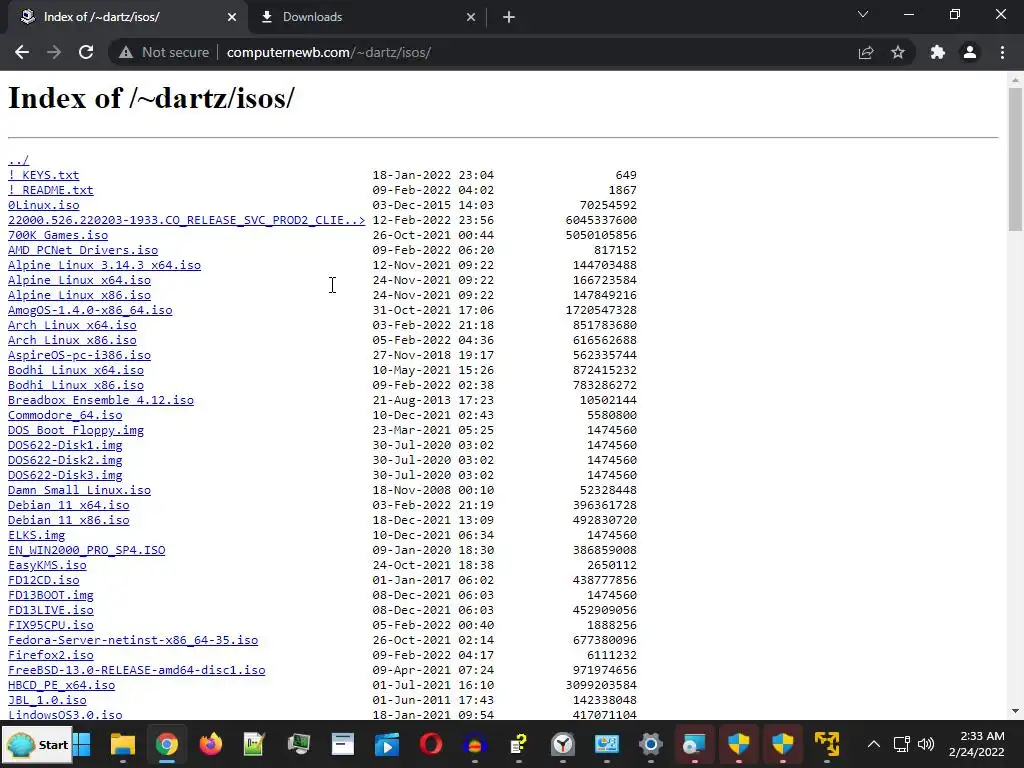Click the Commodore_64.iso link
Image resolution: width=1024 pixels, height=768 pixels.
65,415
